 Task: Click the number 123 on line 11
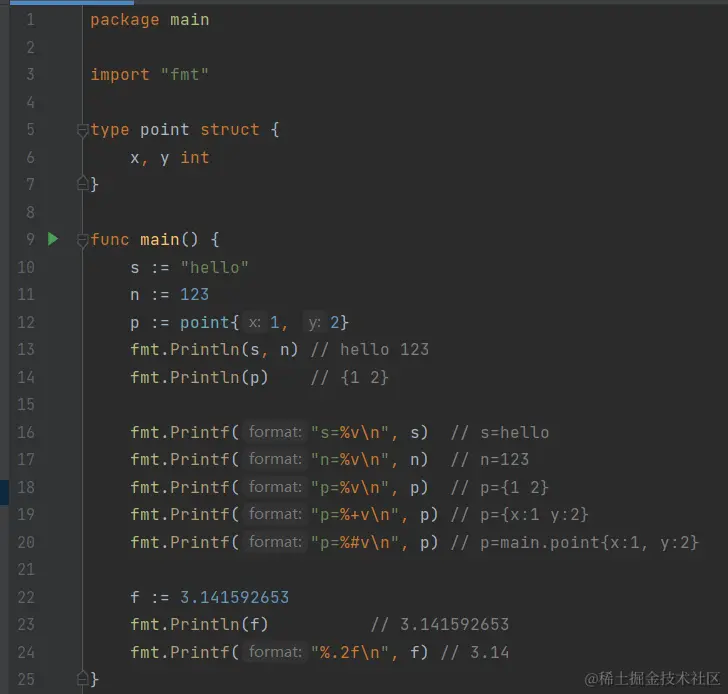(x=195, y=294)
